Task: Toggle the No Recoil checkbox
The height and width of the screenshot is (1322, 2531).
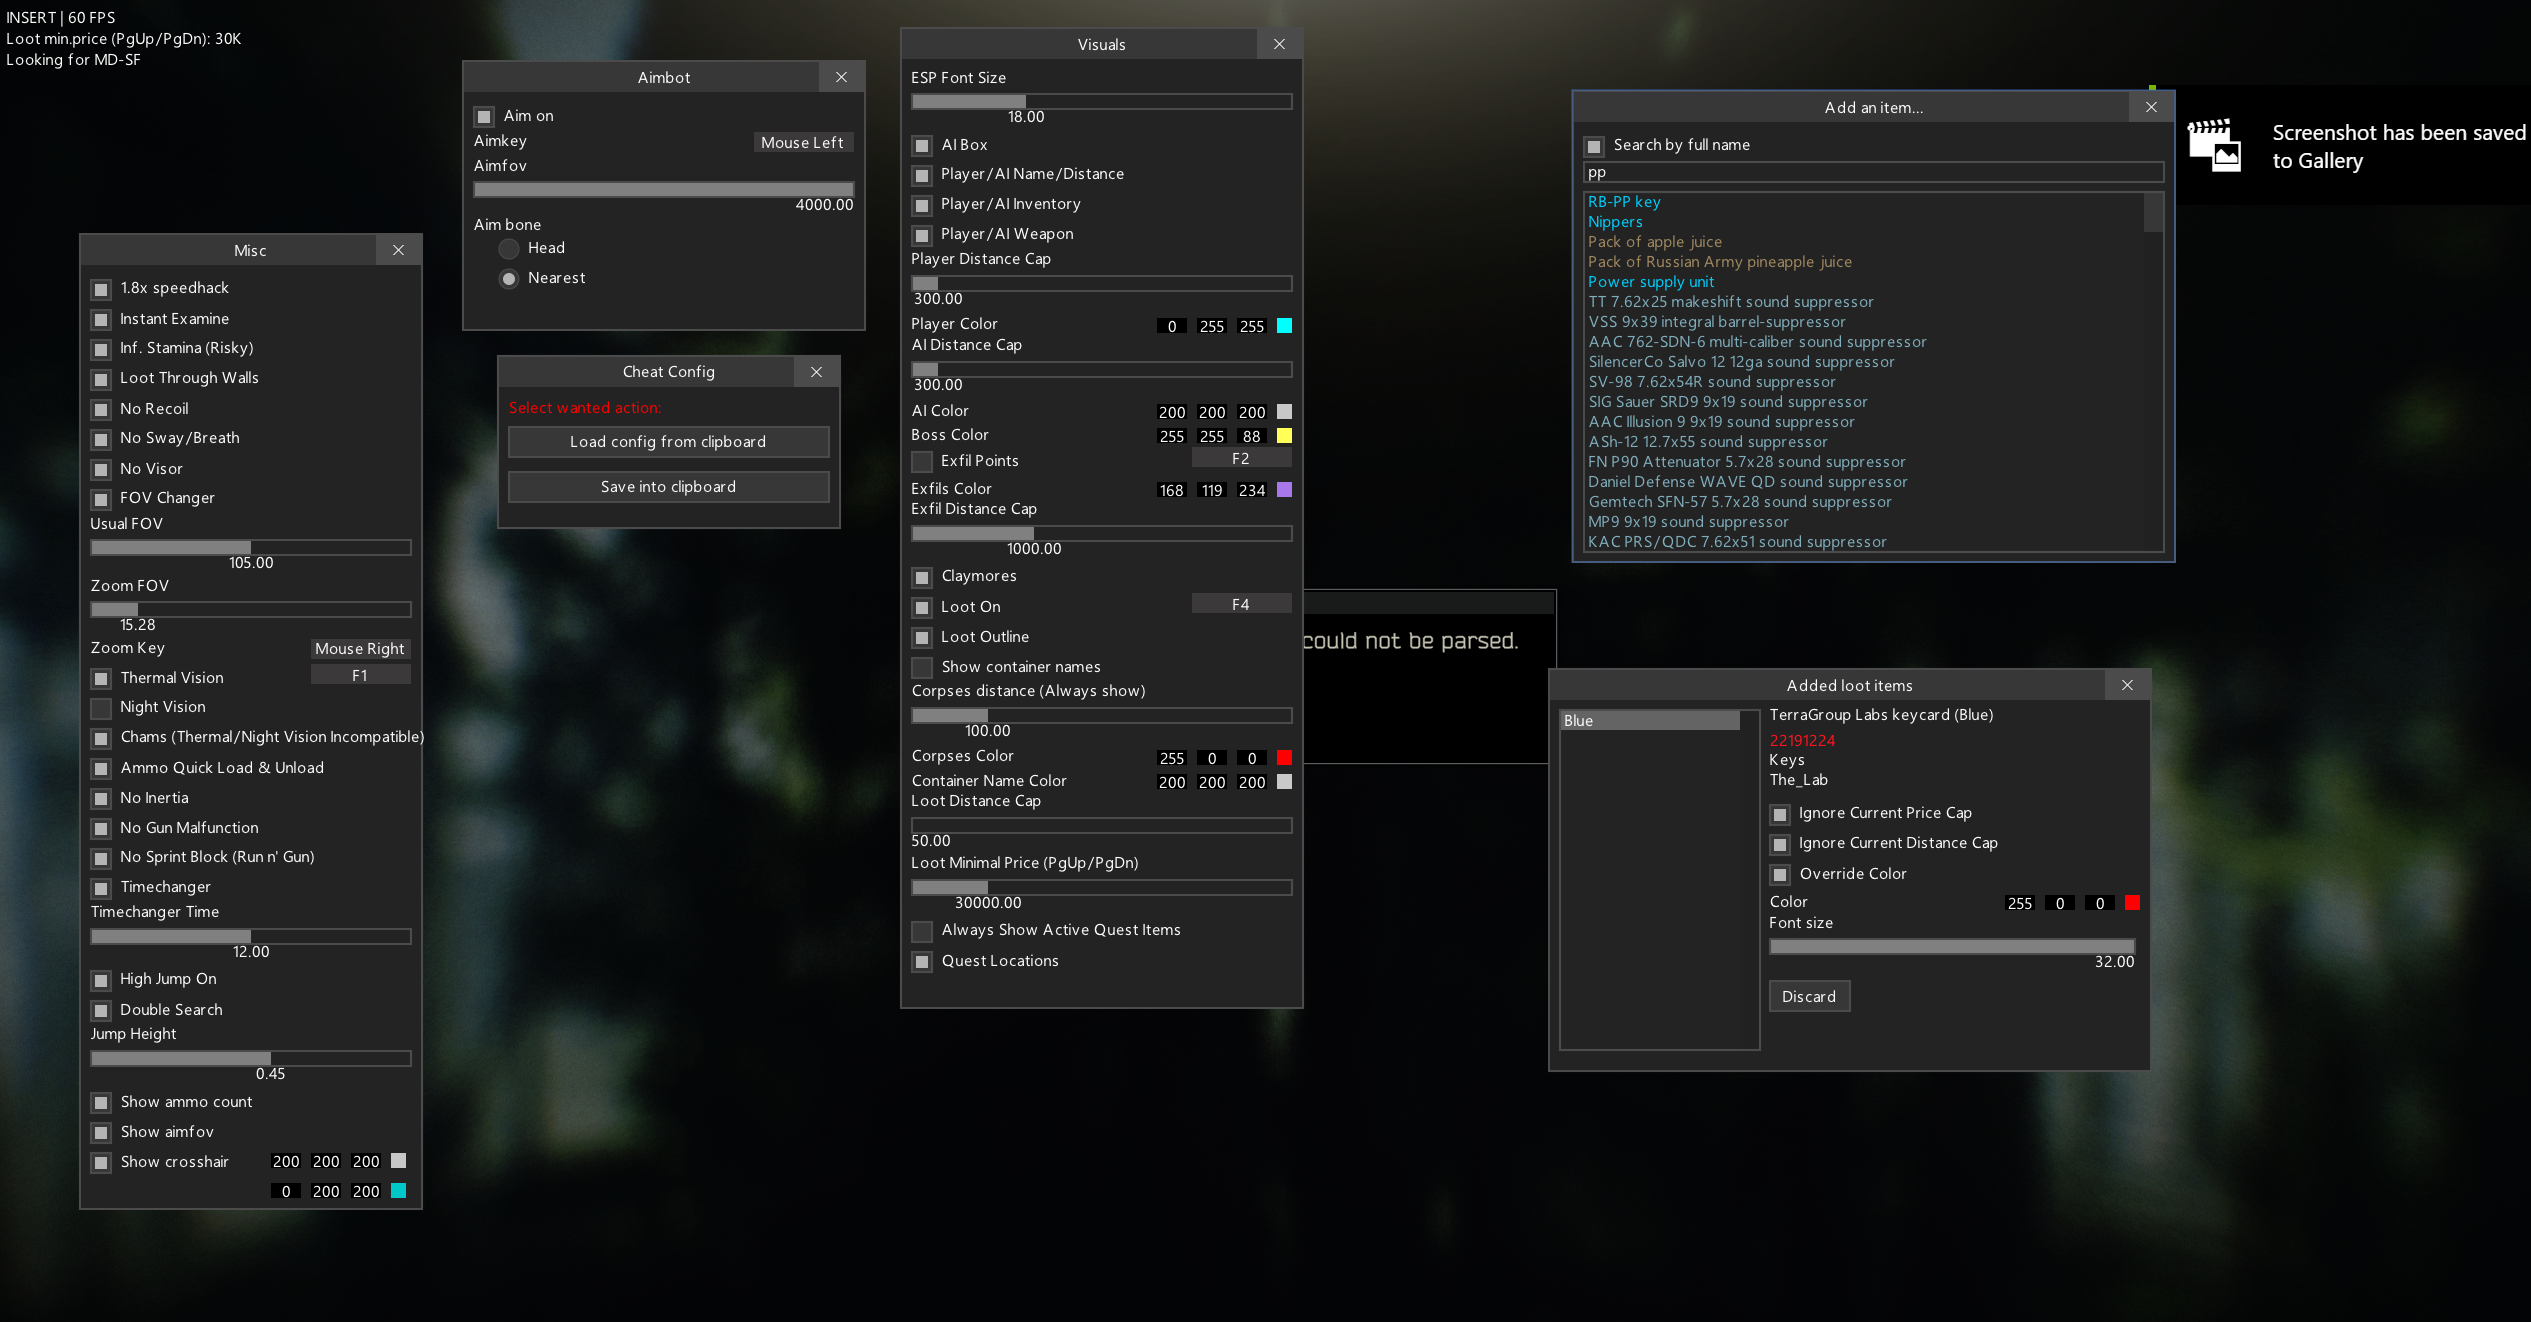Action: 101,409
